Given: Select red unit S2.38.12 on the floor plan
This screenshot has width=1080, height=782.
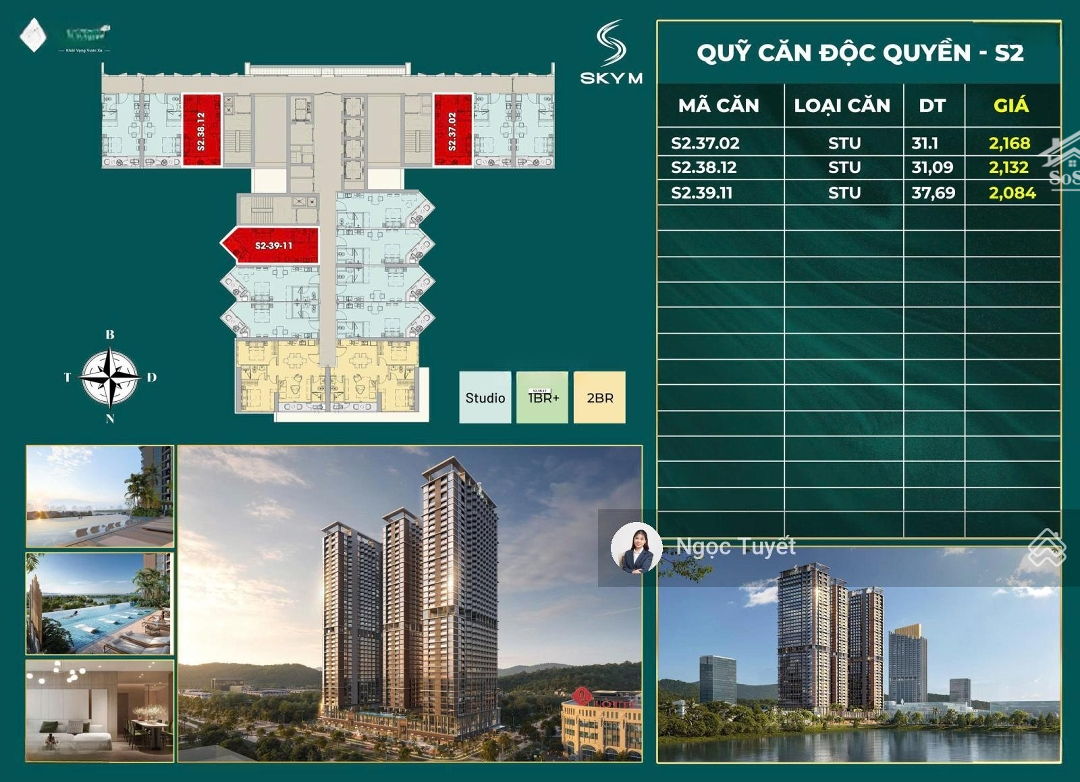Looking at the screenshot, I should 201,130.
